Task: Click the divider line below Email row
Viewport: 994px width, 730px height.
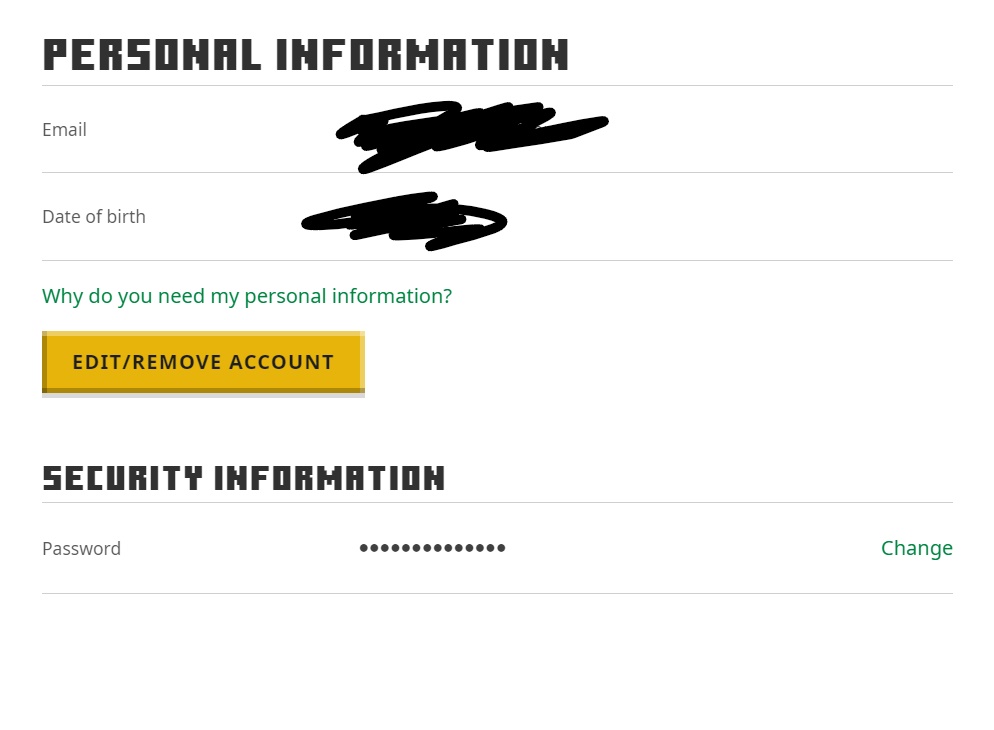Action: 497,173
